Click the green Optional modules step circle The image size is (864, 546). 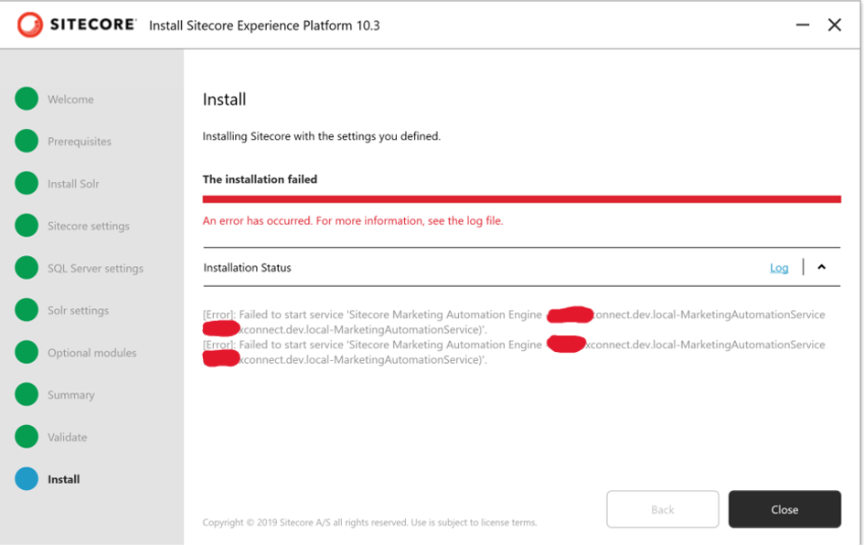[x=26, y=352]
